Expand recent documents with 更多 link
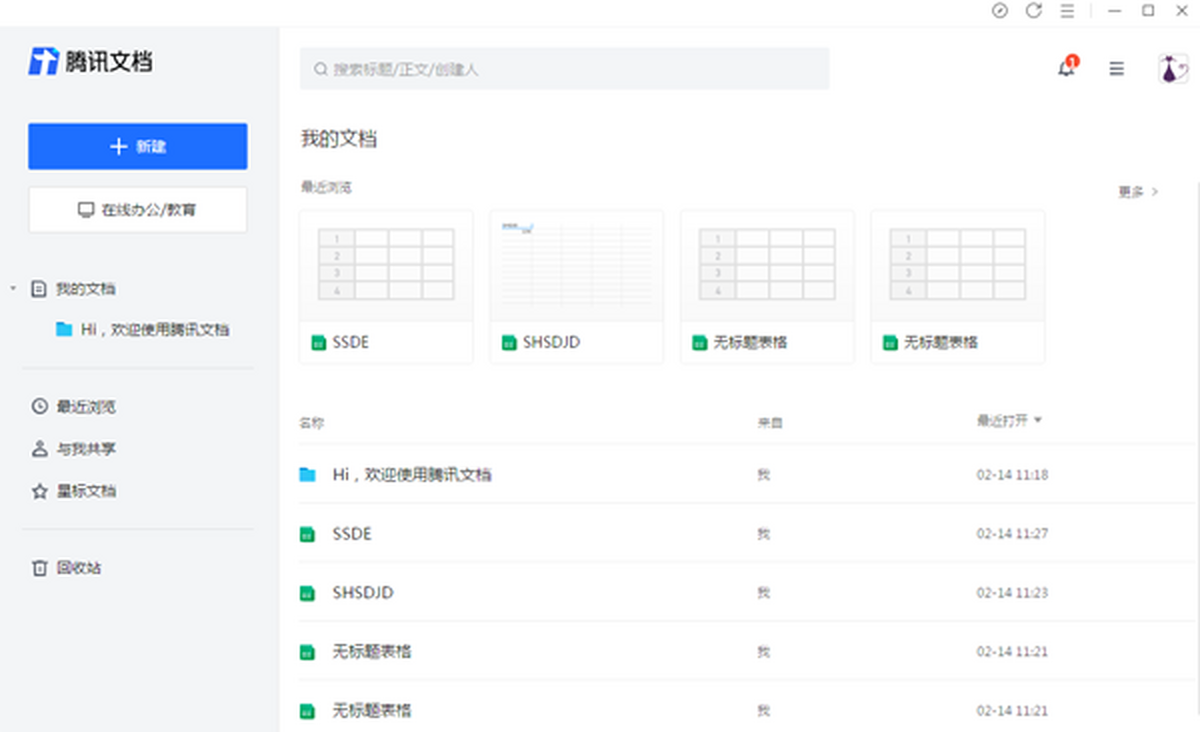1200x732 pixels. 1138,192
